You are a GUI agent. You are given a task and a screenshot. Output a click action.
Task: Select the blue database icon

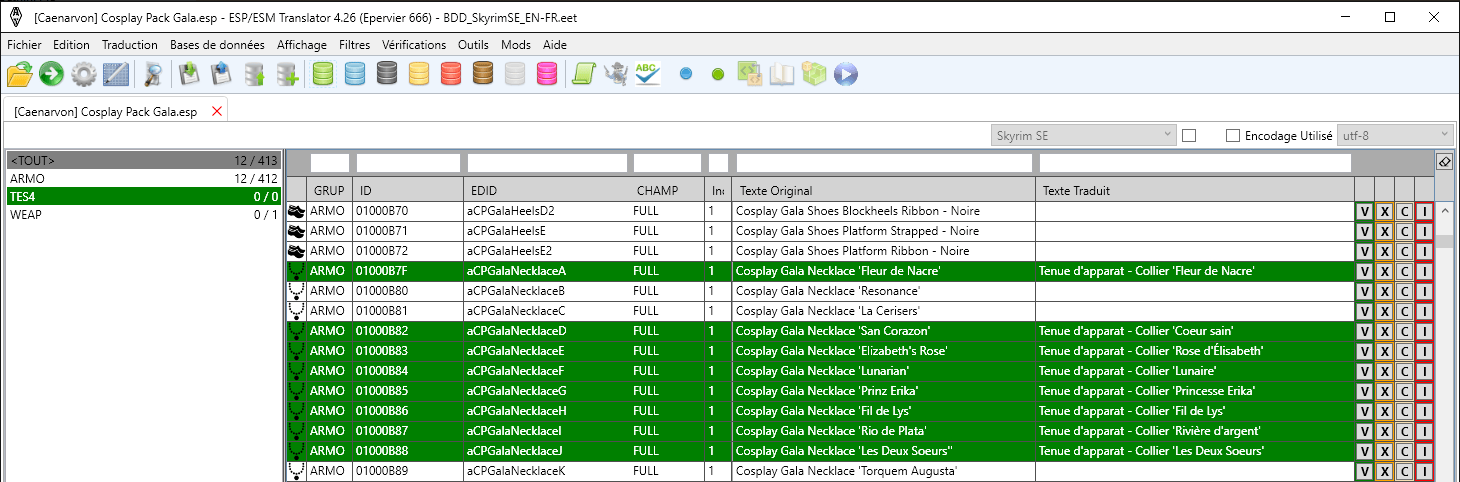click(355, 73)
